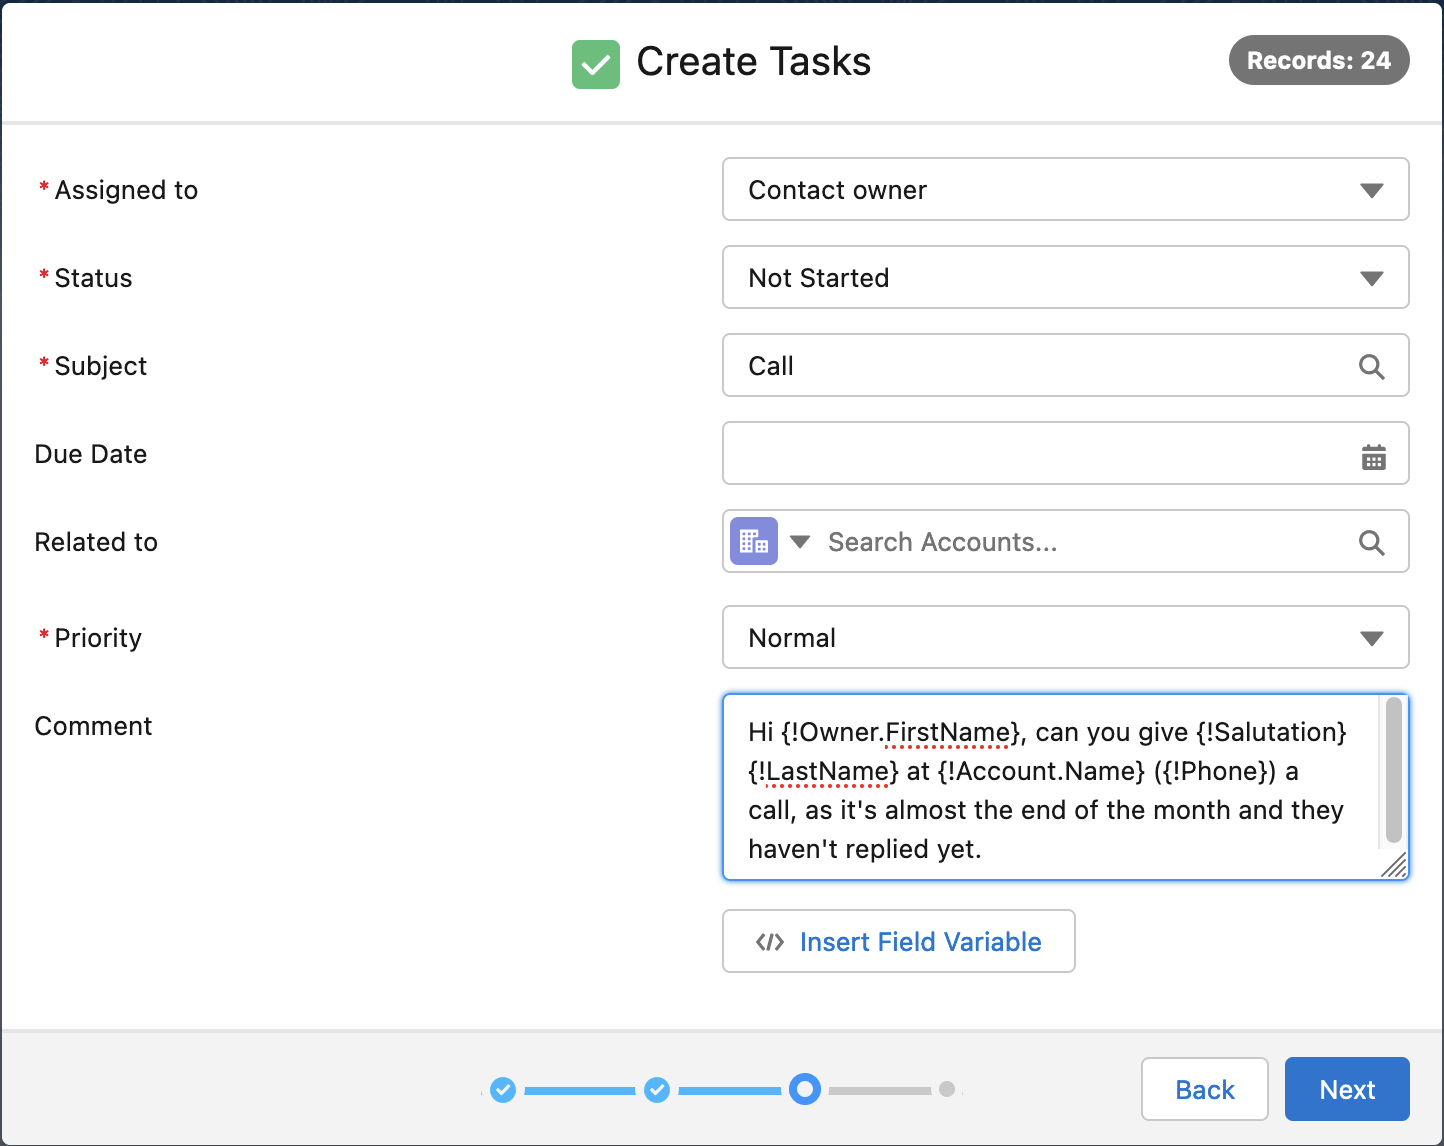Click the Records: 24 badge
The height and width of the screenshot is (1146, 1444).
1318,61
